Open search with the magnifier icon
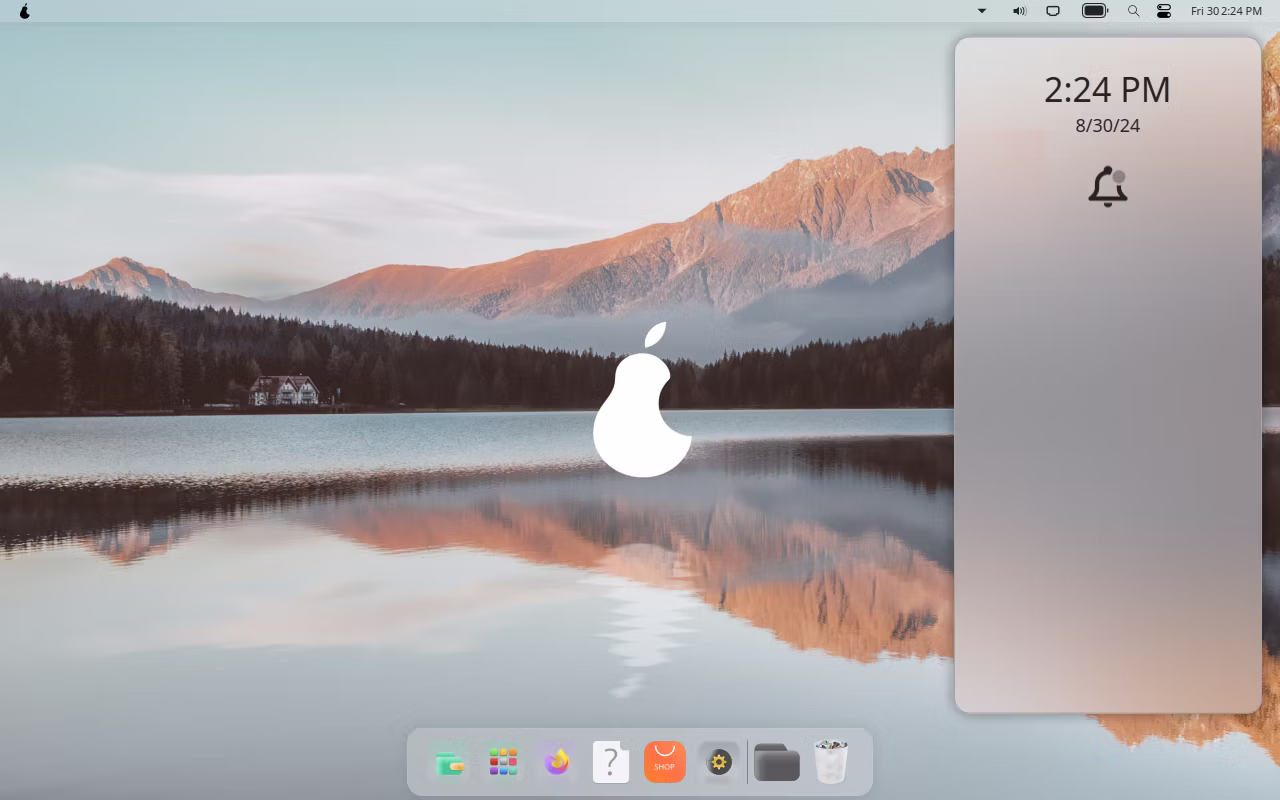The width and height of the screenshot is (1280, 800). click(1133, 11)
